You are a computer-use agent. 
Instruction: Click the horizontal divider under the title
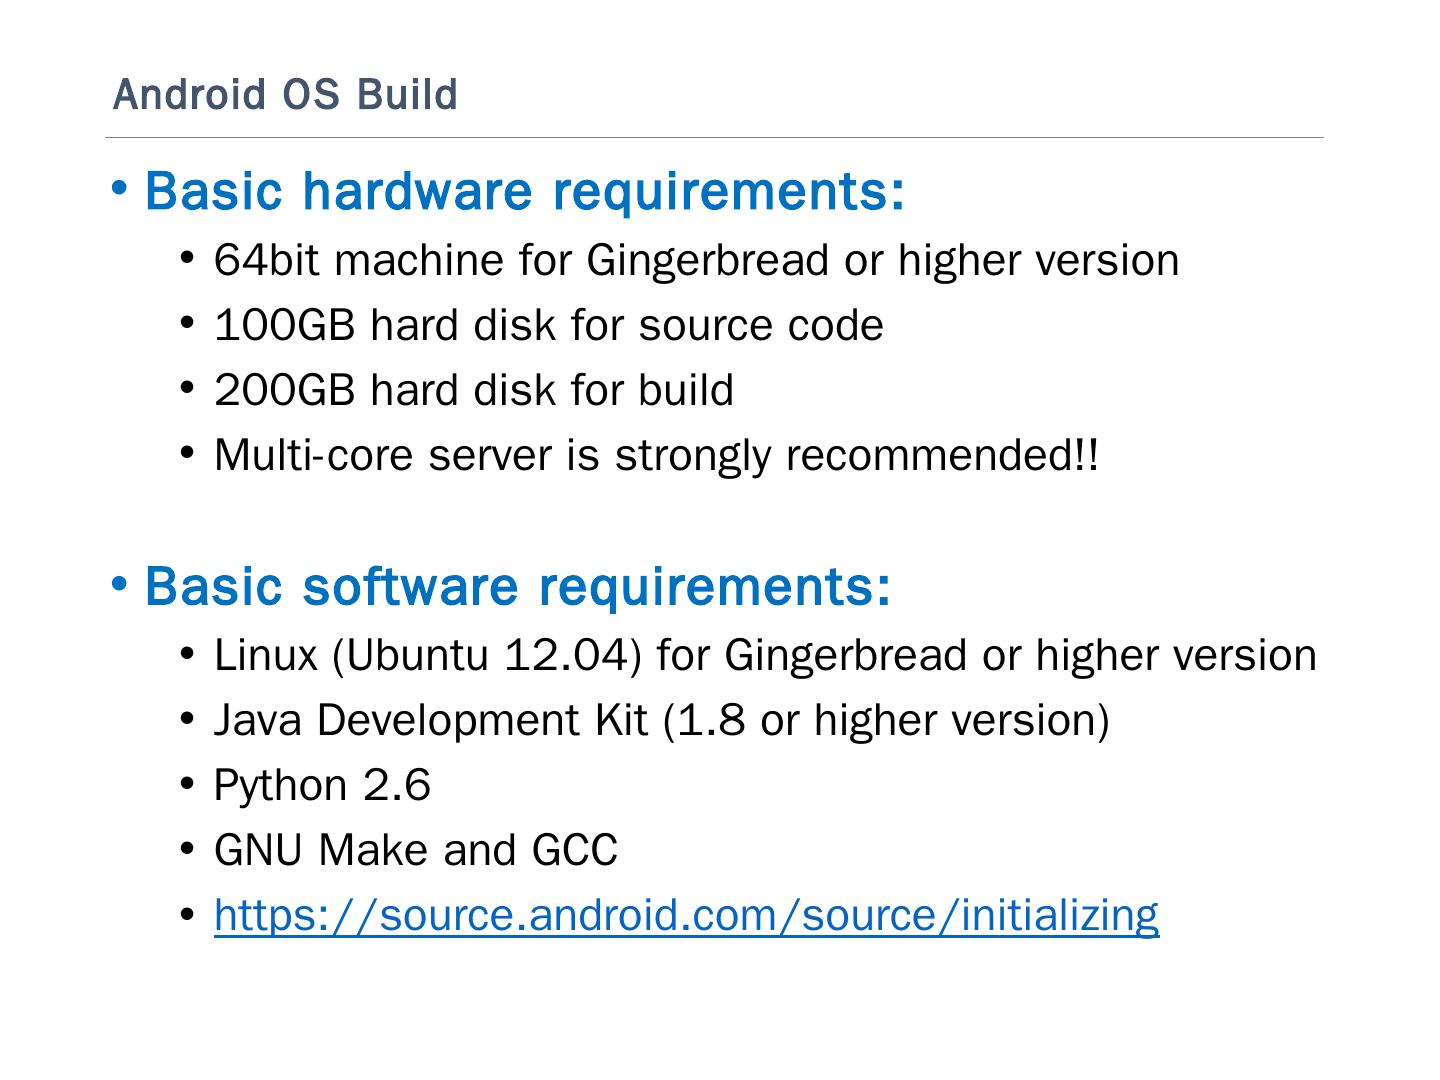[x=714, y=138]
